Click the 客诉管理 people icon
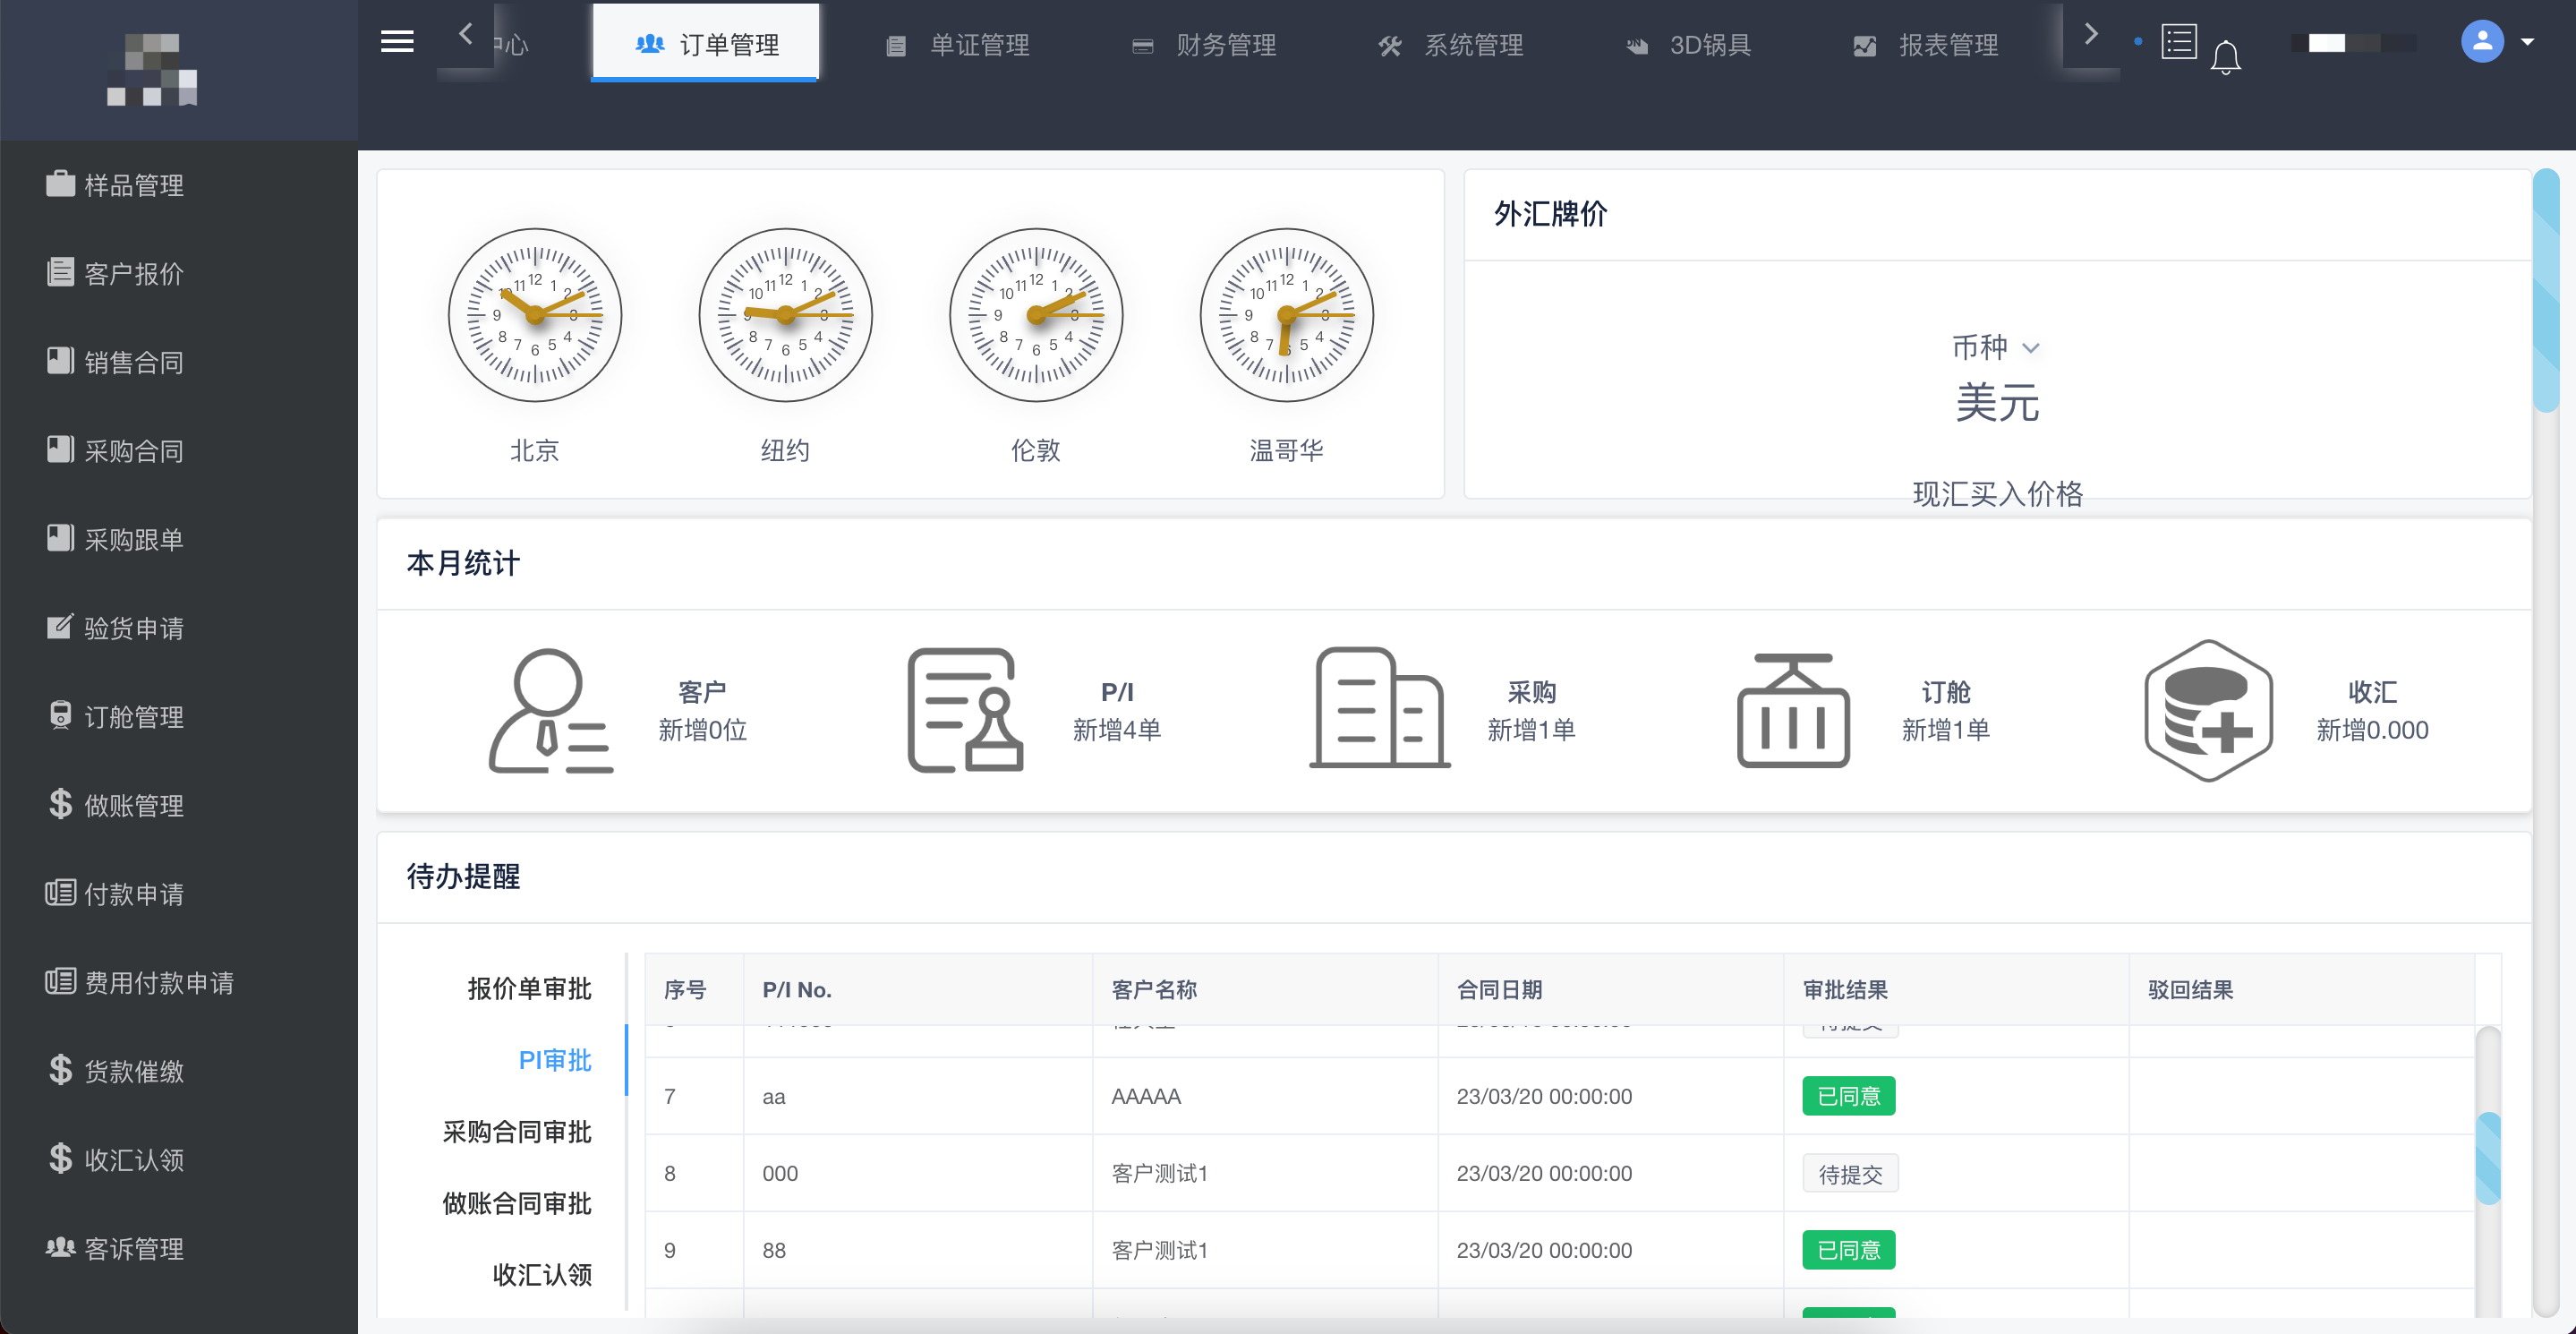Image resolution: width=2576 pixels, height=1334 pixels. [60, 1248]
